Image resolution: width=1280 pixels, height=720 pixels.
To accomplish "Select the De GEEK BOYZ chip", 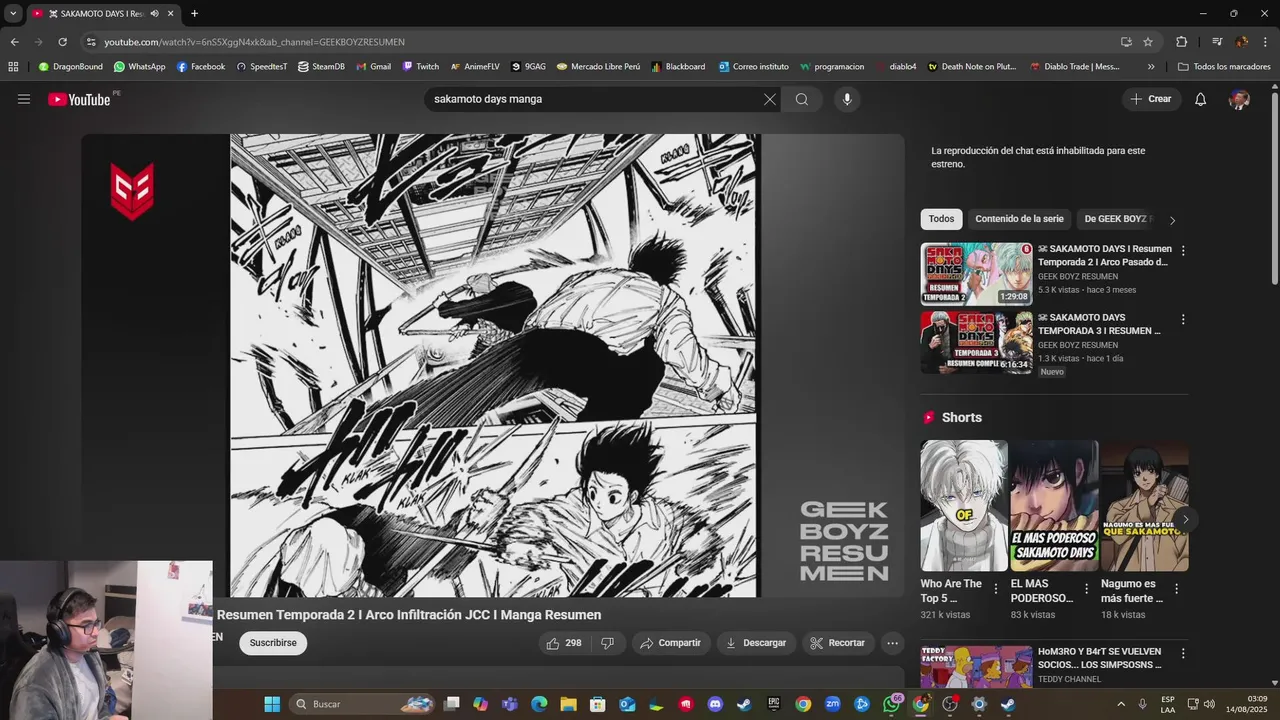I will [1114, 219].
